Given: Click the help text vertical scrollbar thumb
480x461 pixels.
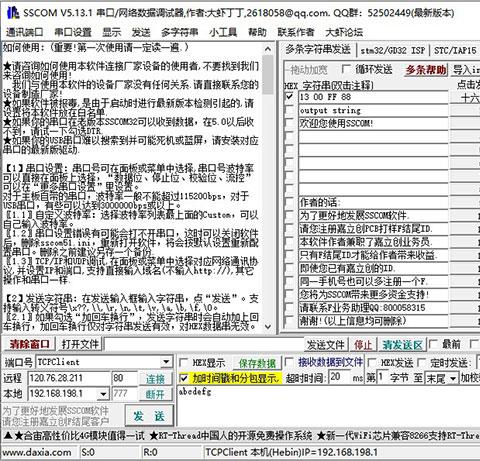Looking at the screenshot, I should pyautogui.click(x=268, y=75).
